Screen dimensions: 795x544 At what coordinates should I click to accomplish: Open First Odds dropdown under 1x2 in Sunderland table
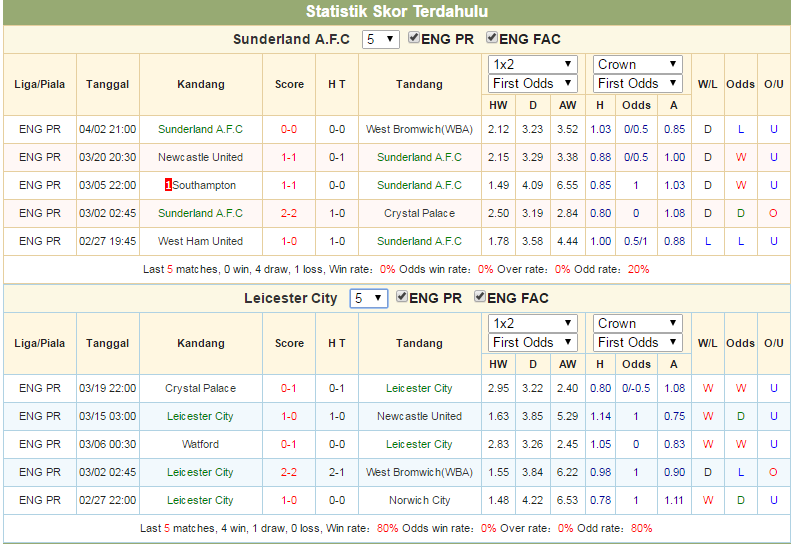[533, 83]
